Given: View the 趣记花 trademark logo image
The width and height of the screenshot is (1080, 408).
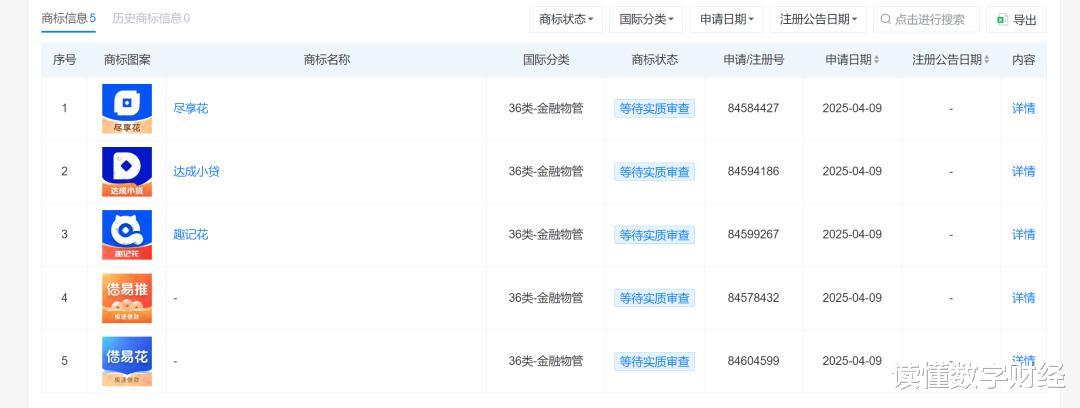Looking at the screenshot, I should click(x=127, y=234).
